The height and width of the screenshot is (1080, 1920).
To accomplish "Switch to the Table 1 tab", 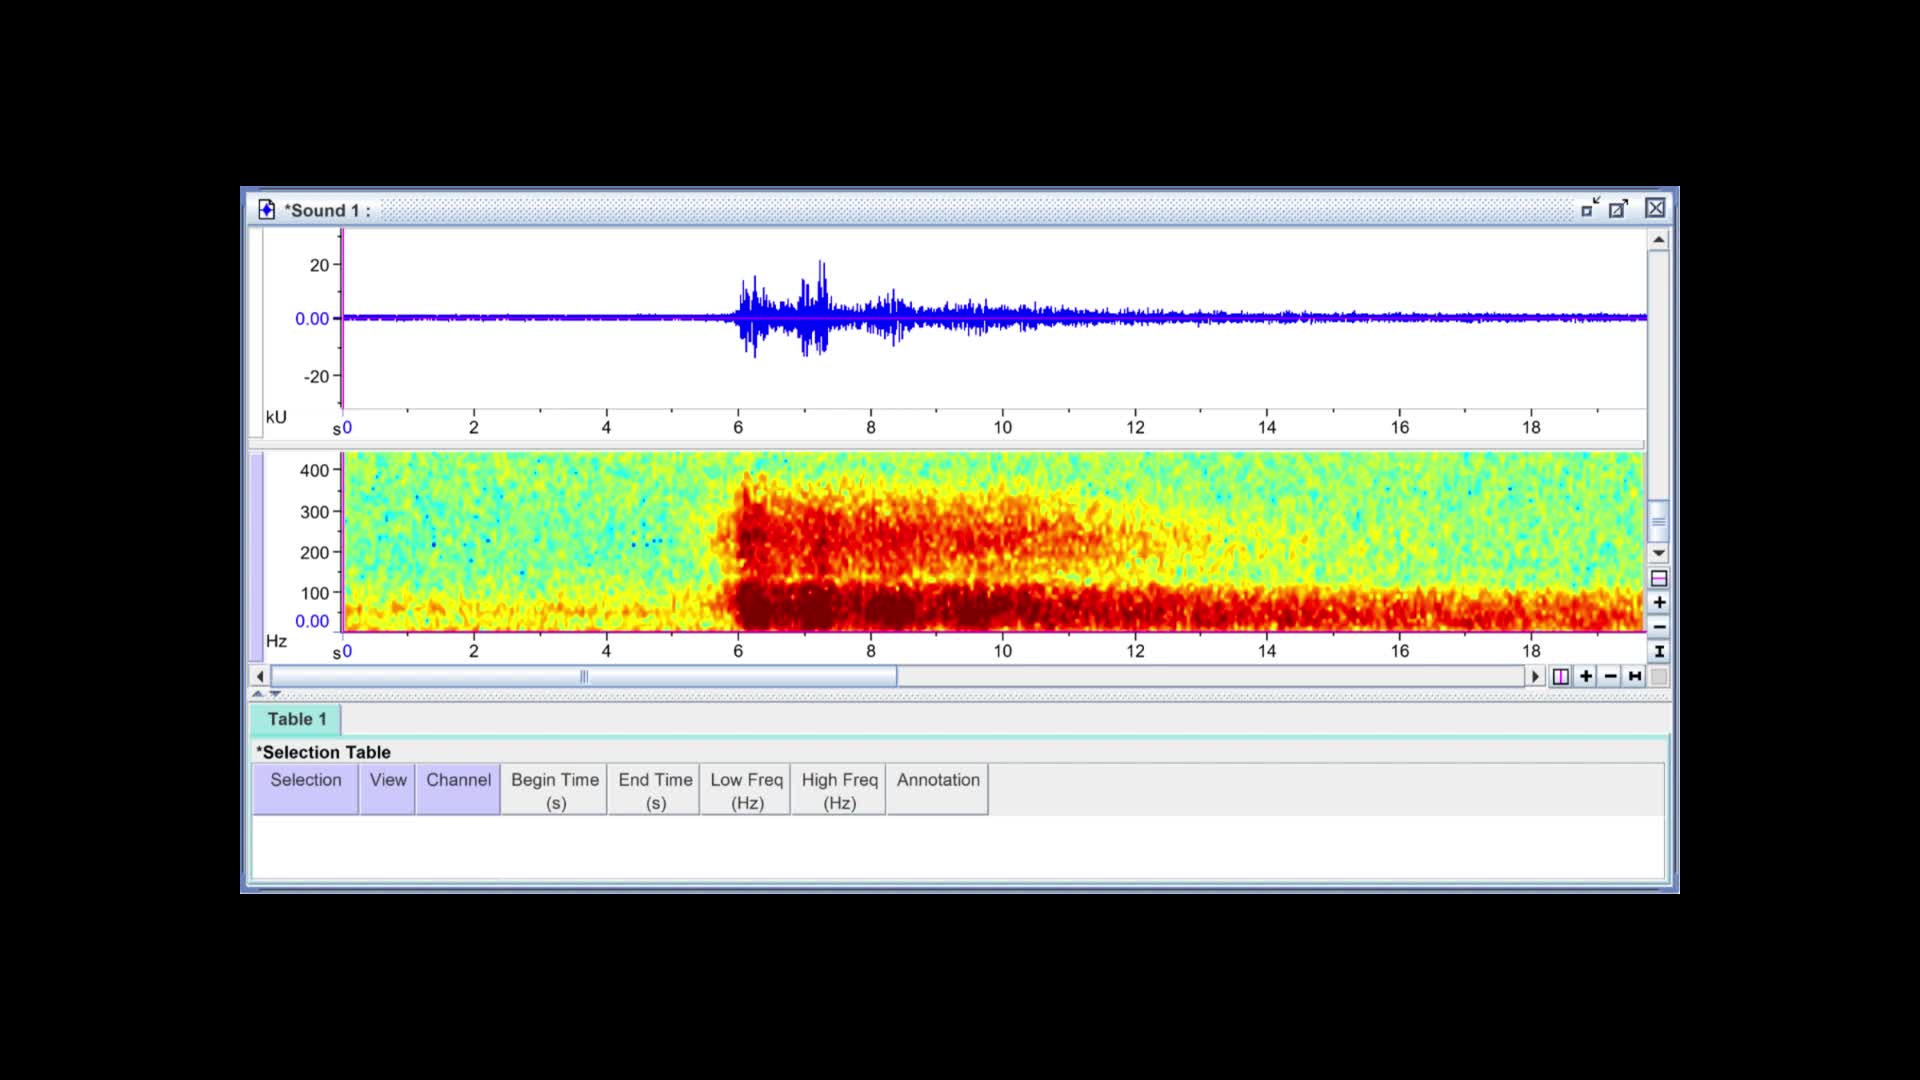I will (296, 719).
